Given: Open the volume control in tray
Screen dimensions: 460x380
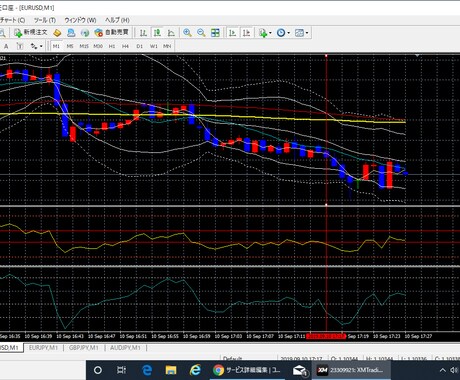Looking at the screenshot, I should click(454, 370).
